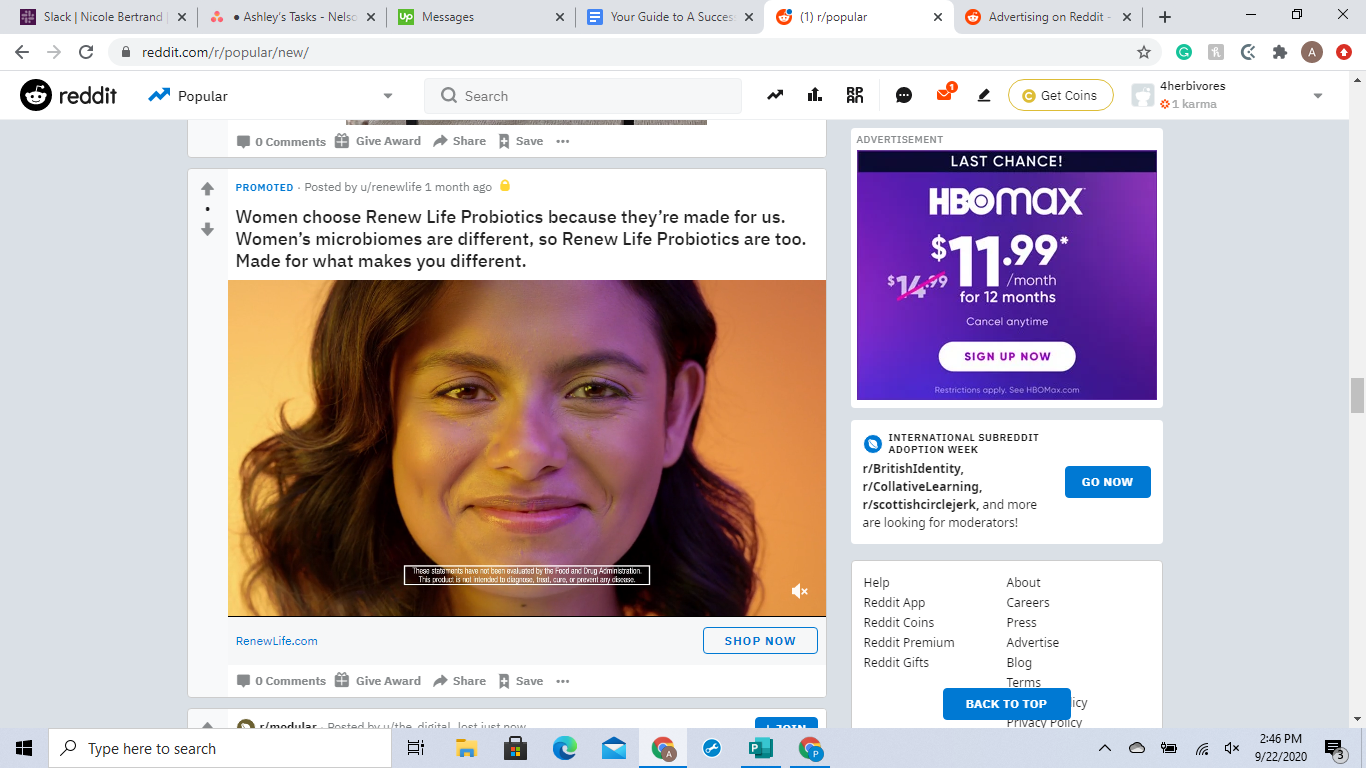
Task: Open the Reddit Public Access Network icon
Action: 854,96
